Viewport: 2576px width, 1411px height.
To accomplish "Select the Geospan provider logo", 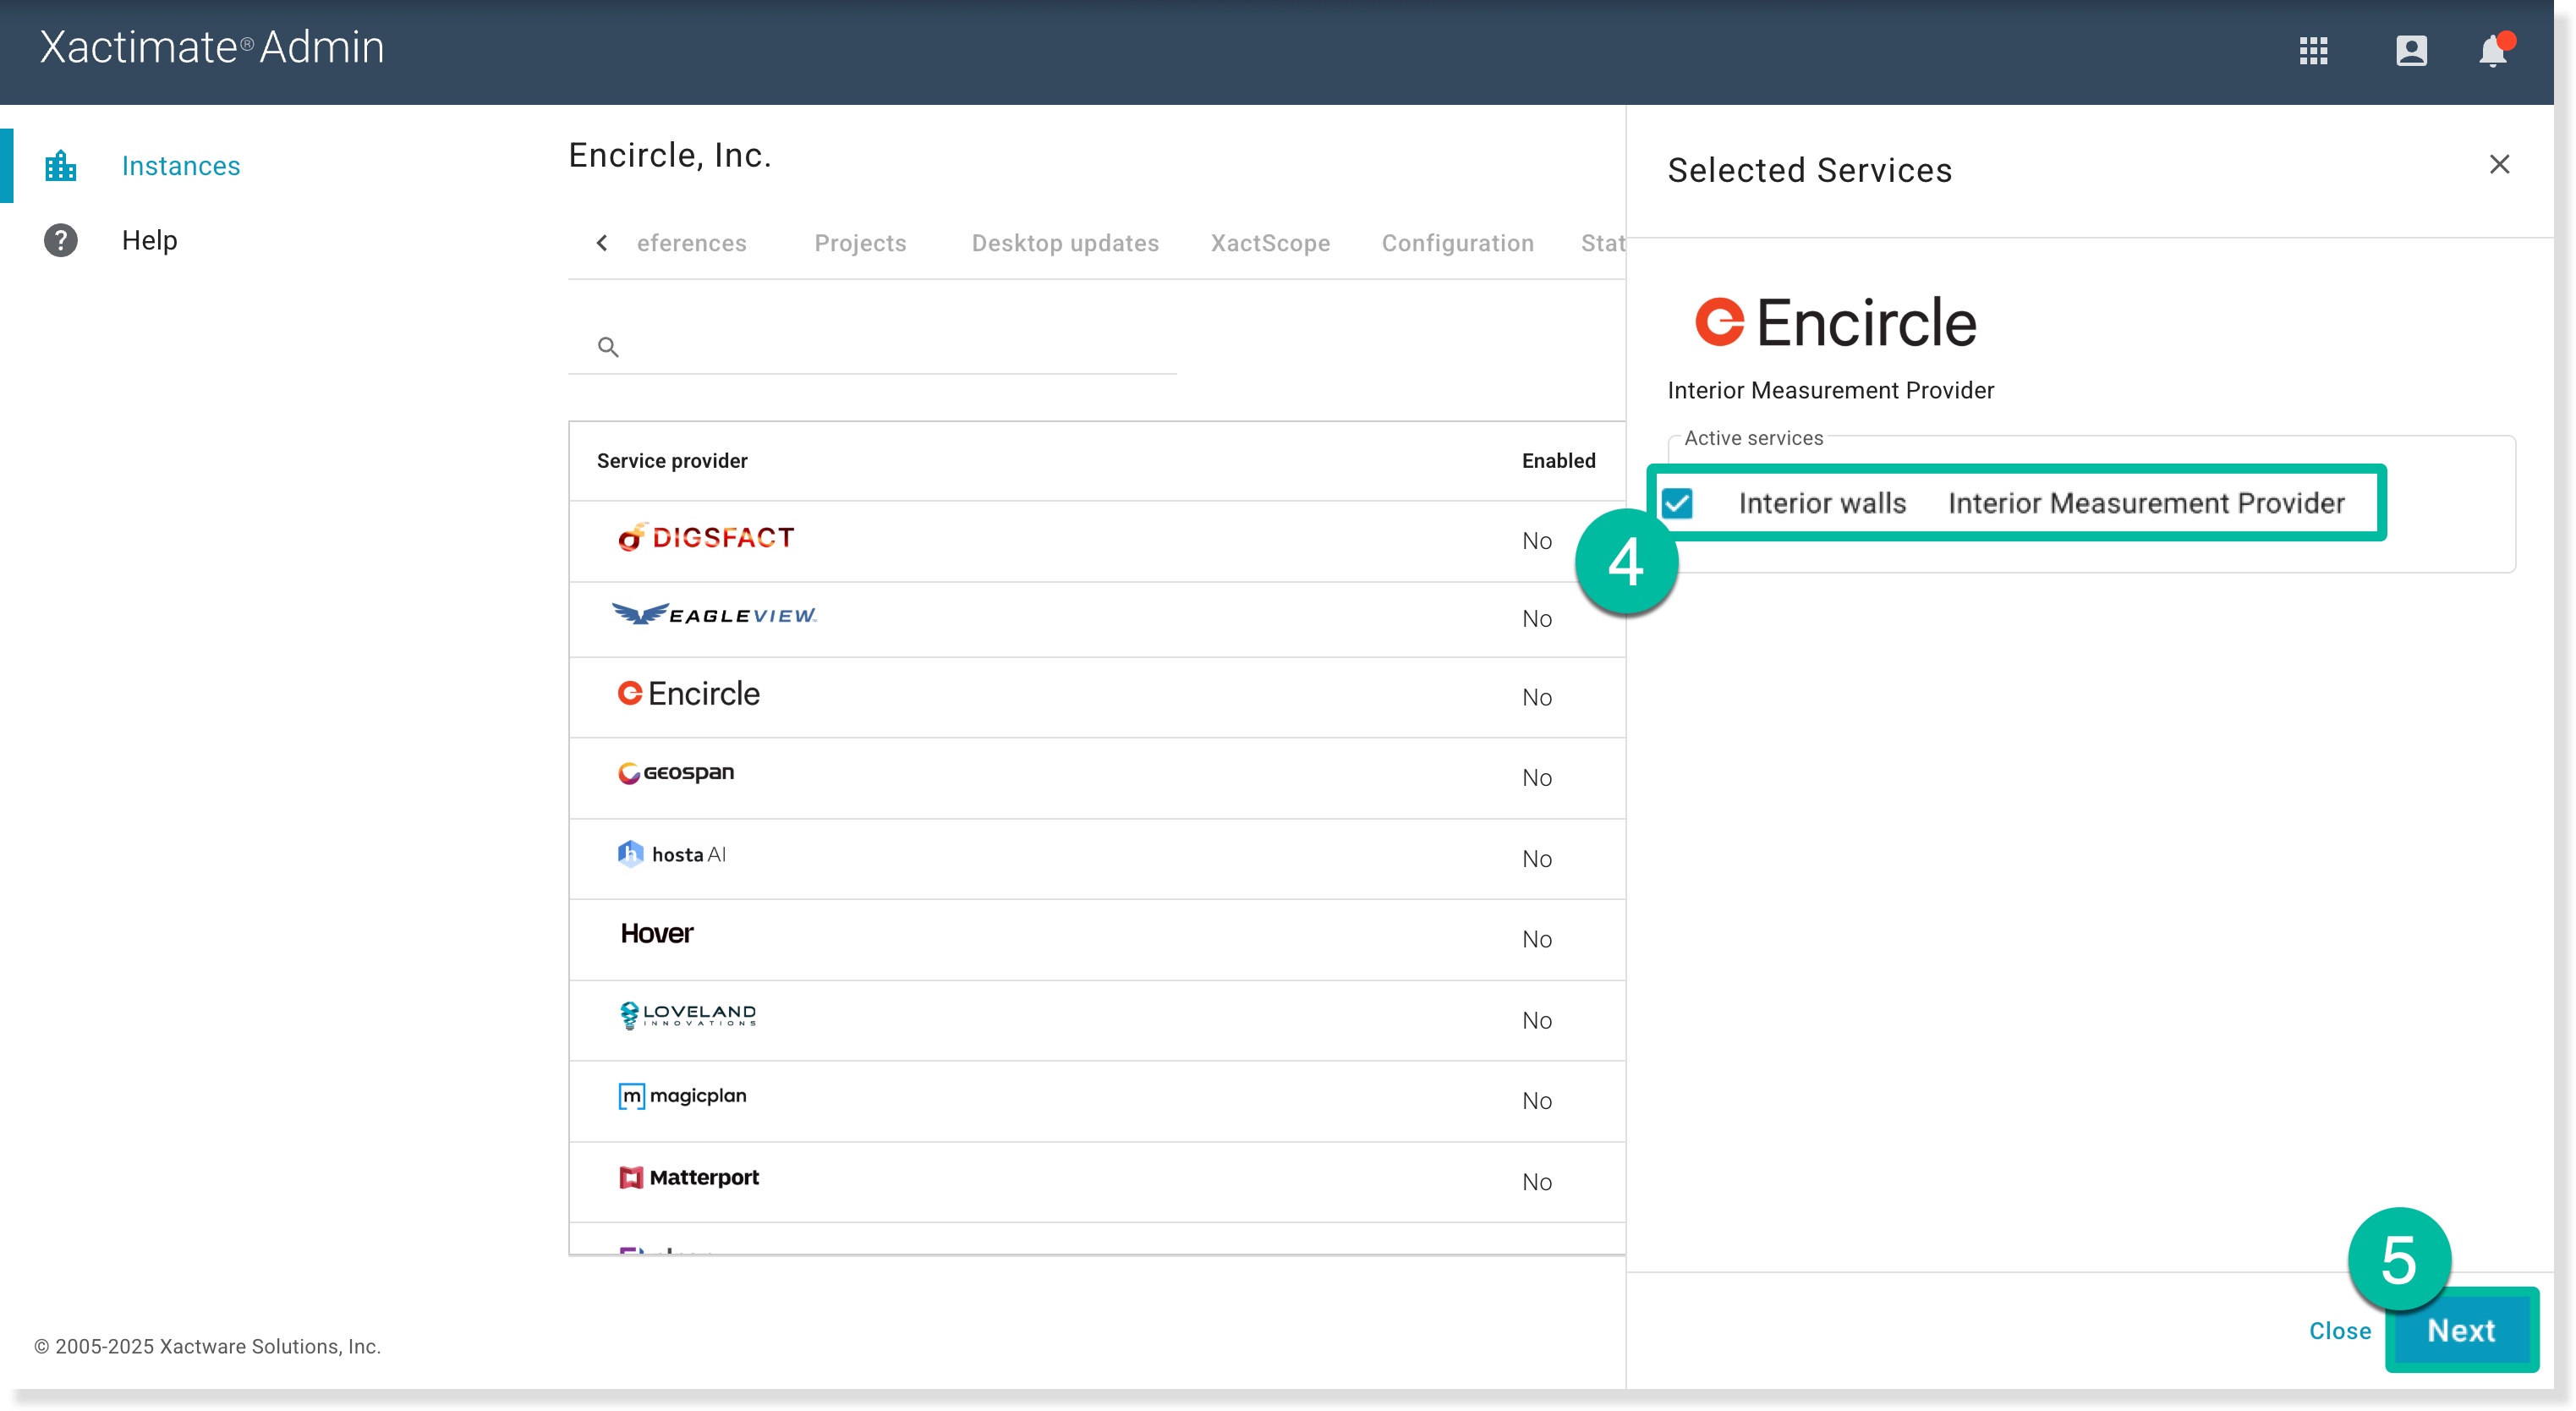I will 676,773.
